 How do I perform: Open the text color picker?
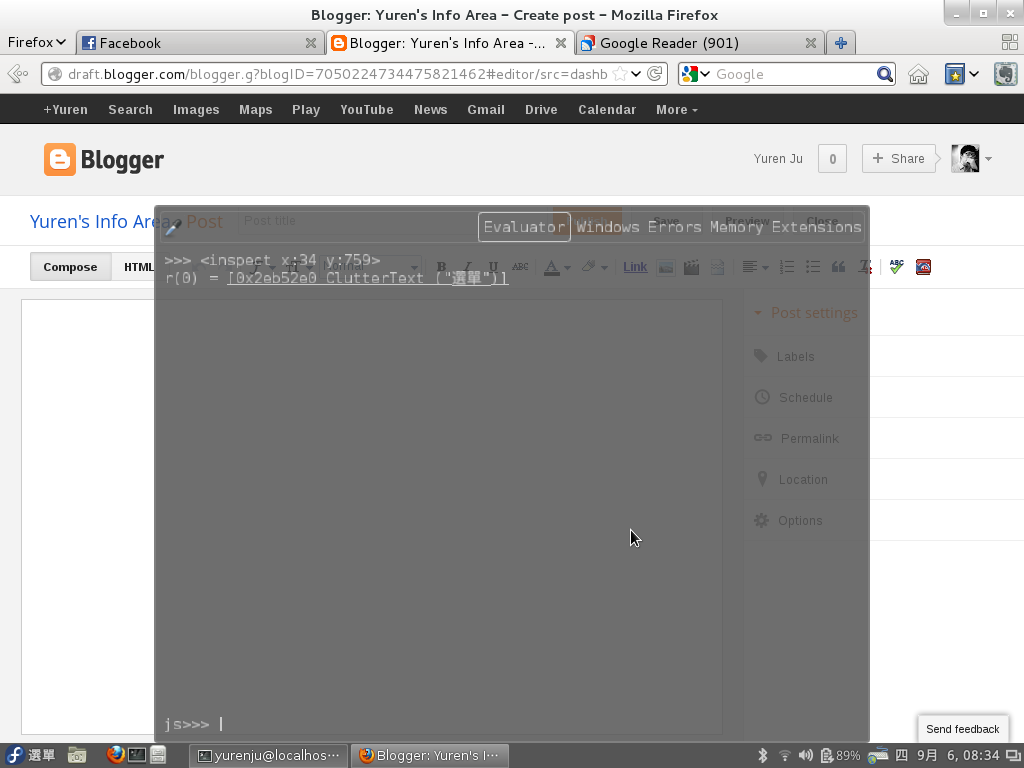pyautogui.click(x=557, y=267)
